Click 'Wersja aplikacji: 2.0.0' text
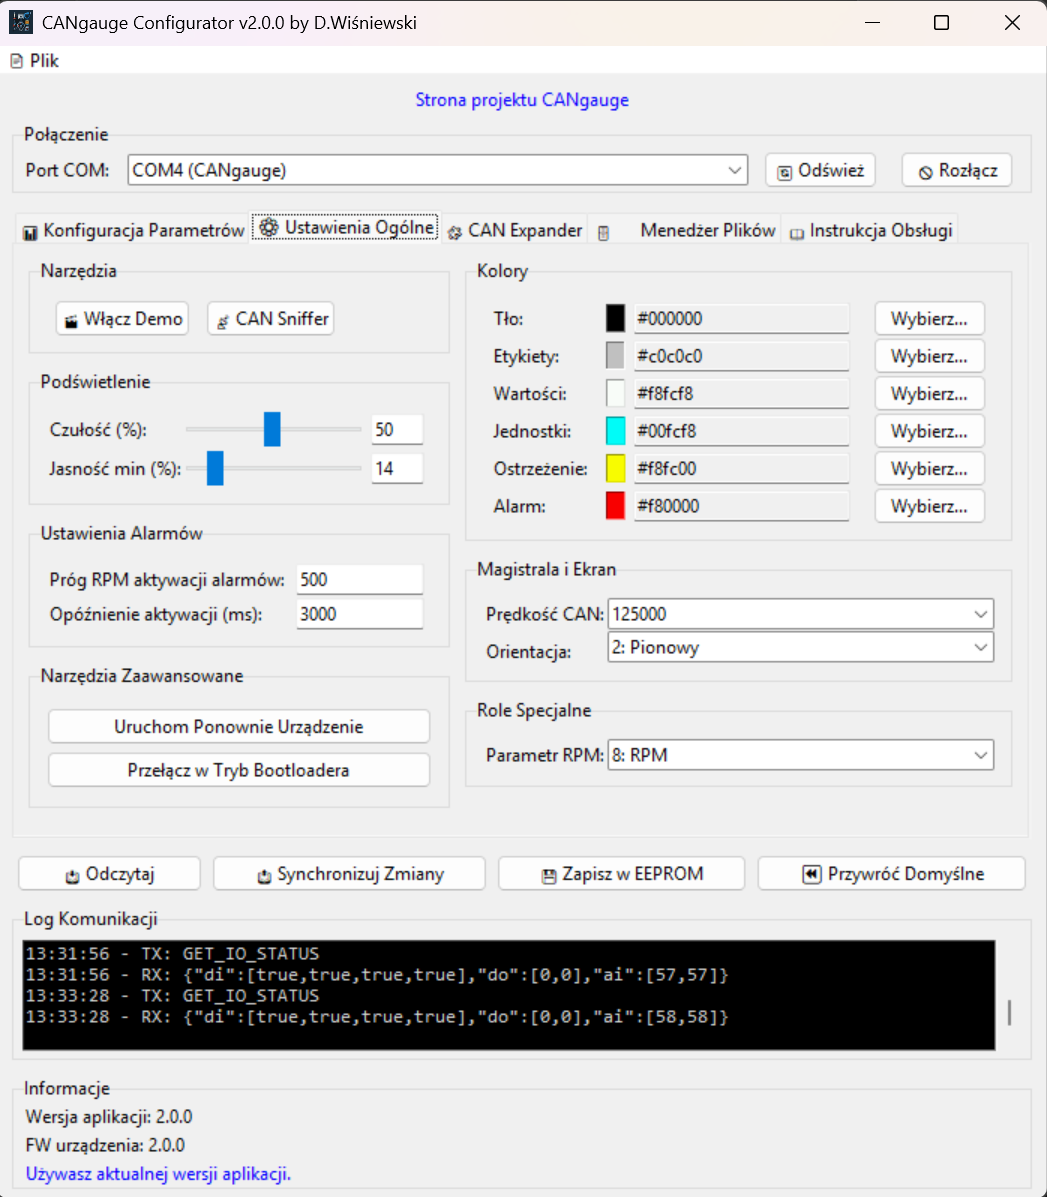Image resolution: width=1047 pixels, height=1197 pixels. click(x=109, y=1117)
